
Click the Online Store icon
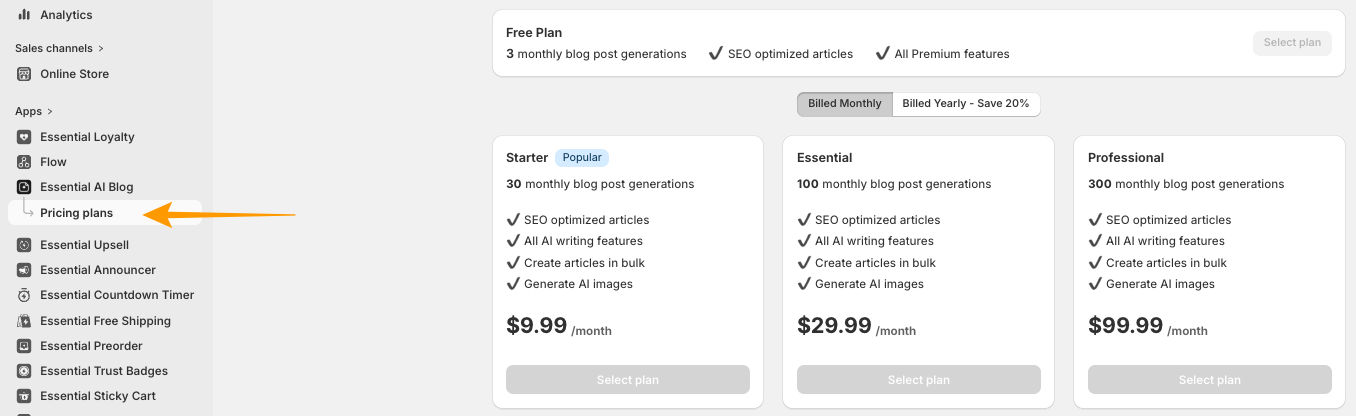[24, 74]
